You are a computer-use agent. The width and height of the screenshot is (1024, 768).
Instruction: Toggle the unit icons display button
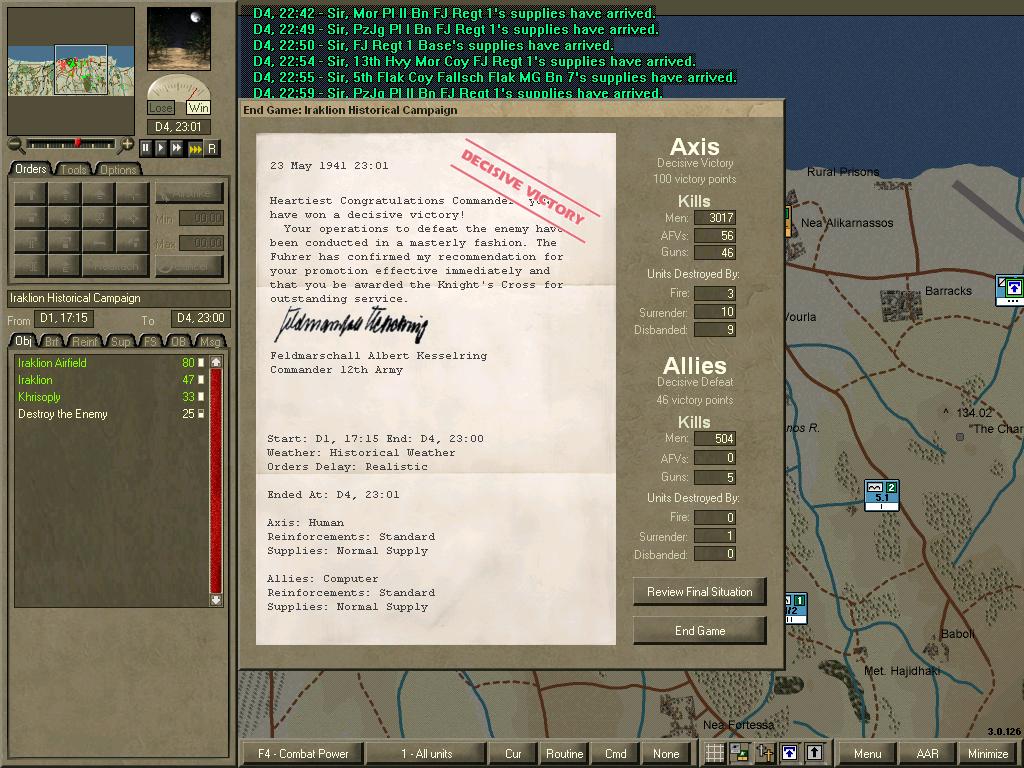click(739, 753)
